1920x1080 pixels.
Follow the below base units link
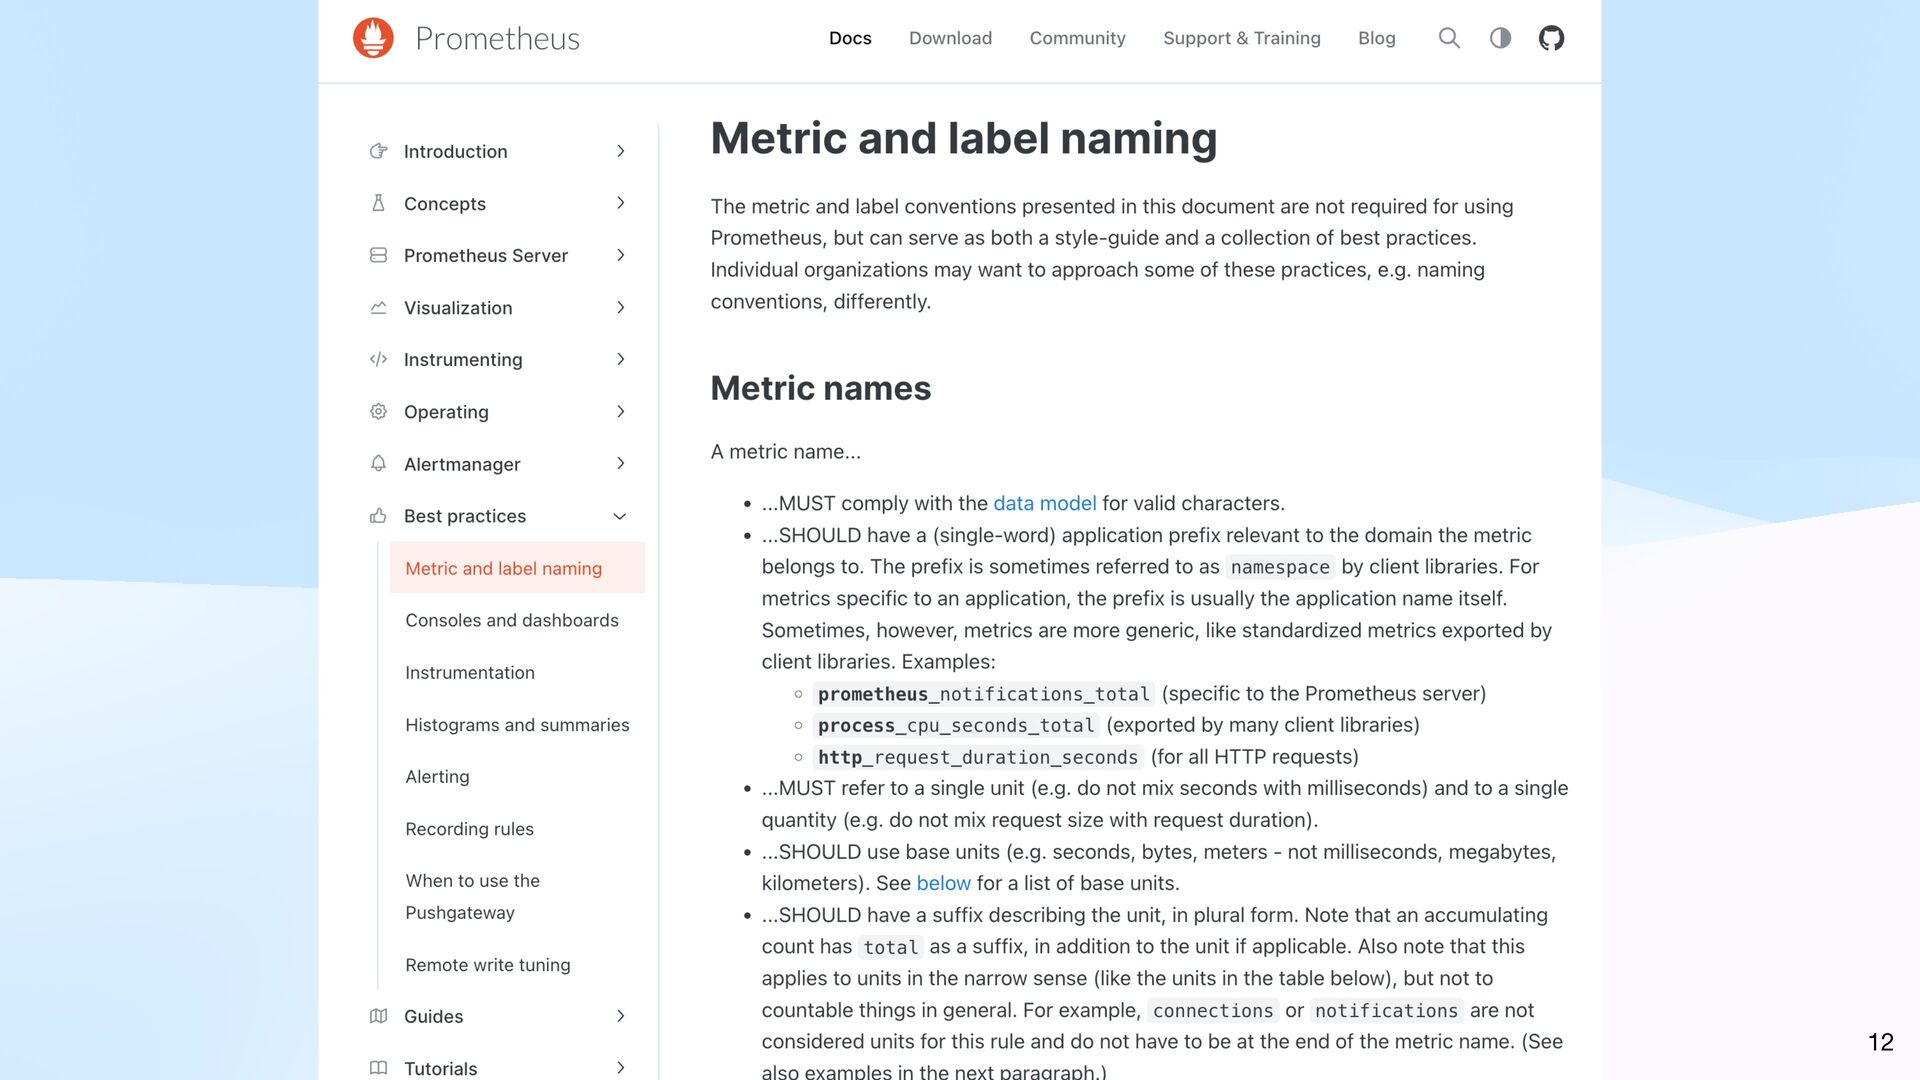(943, 883)
